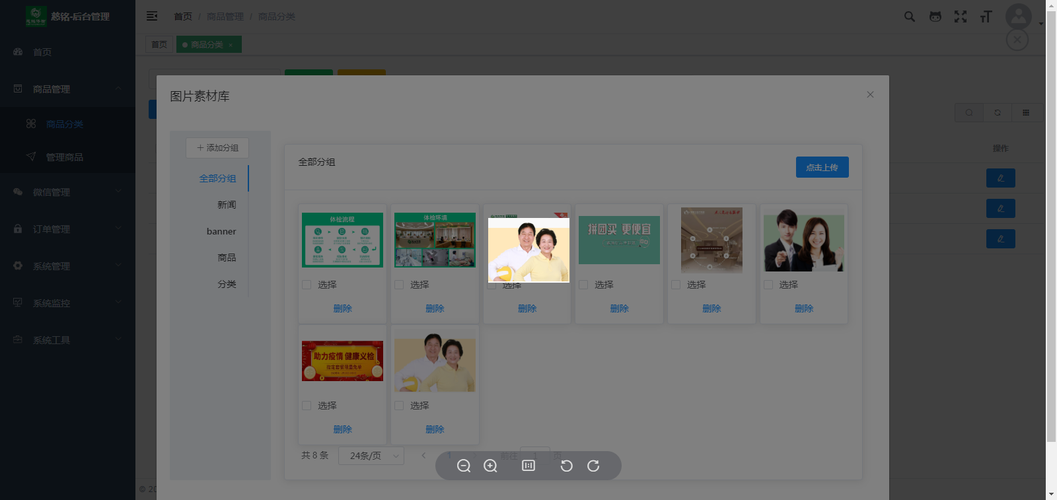Open the user avatar menu
This screenshot has height=500, width=1057.
point(1019,17)
